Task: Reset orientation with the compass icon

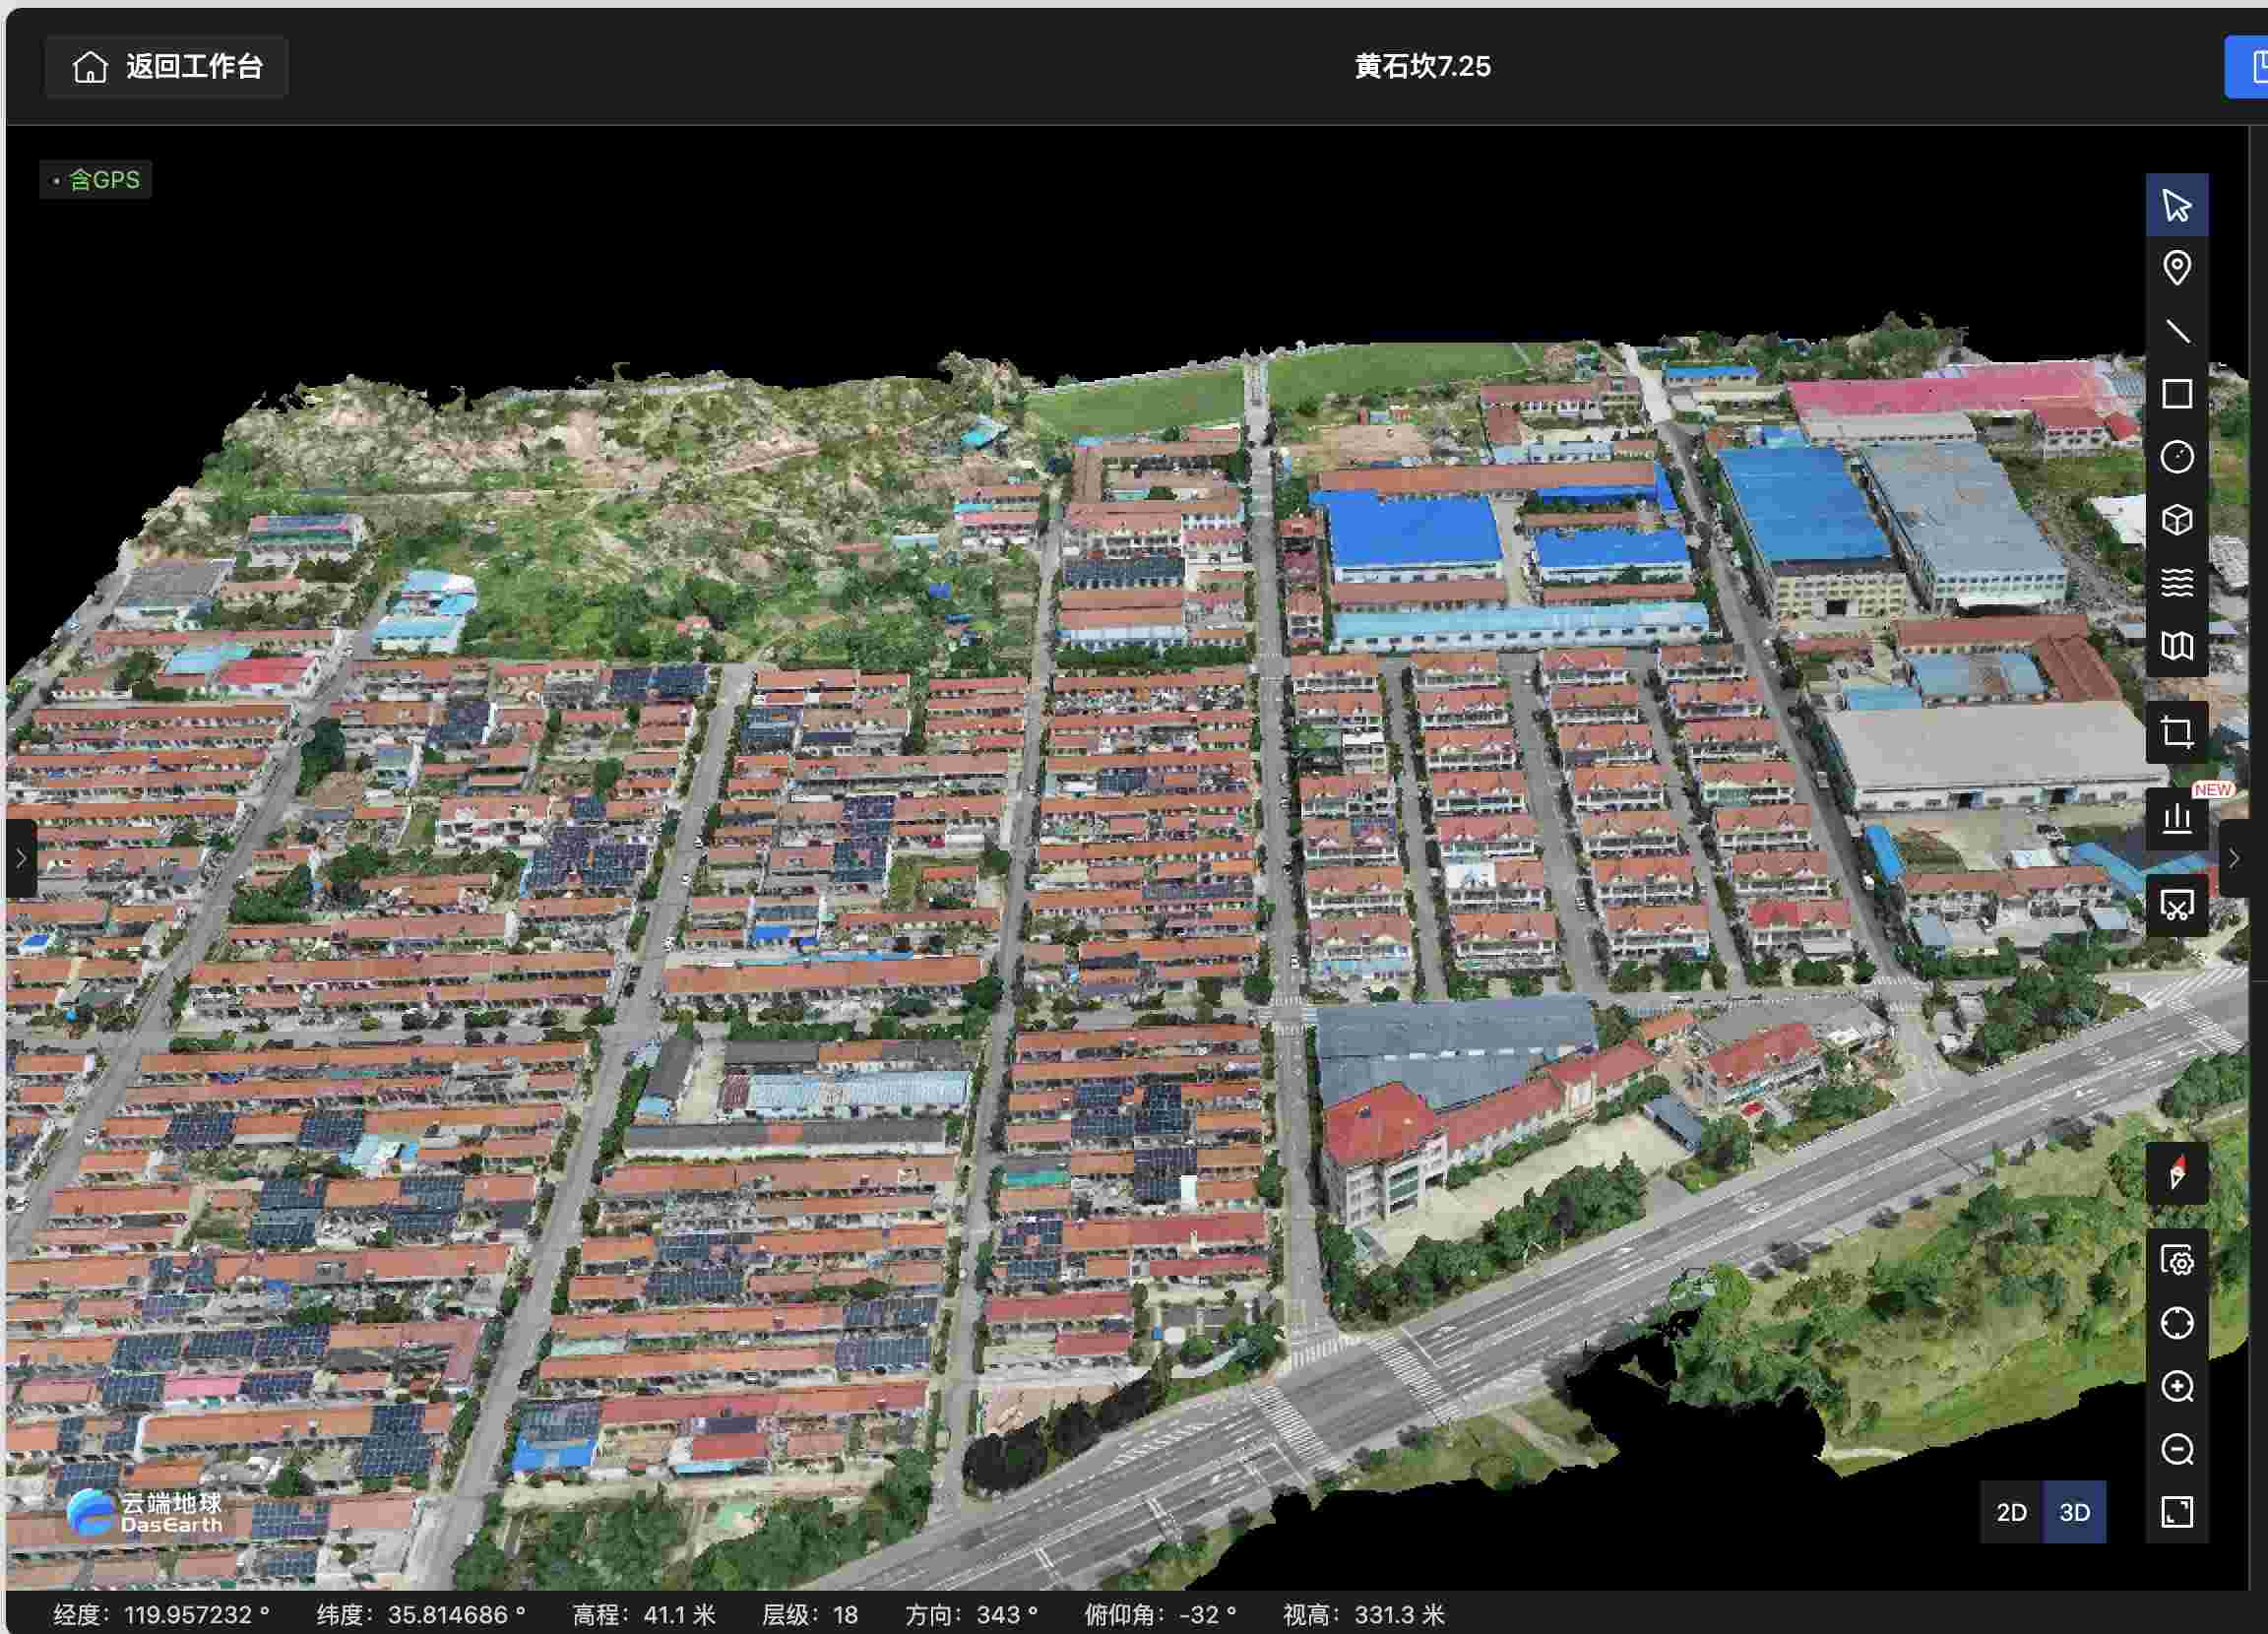Action: [2176, 1173]
